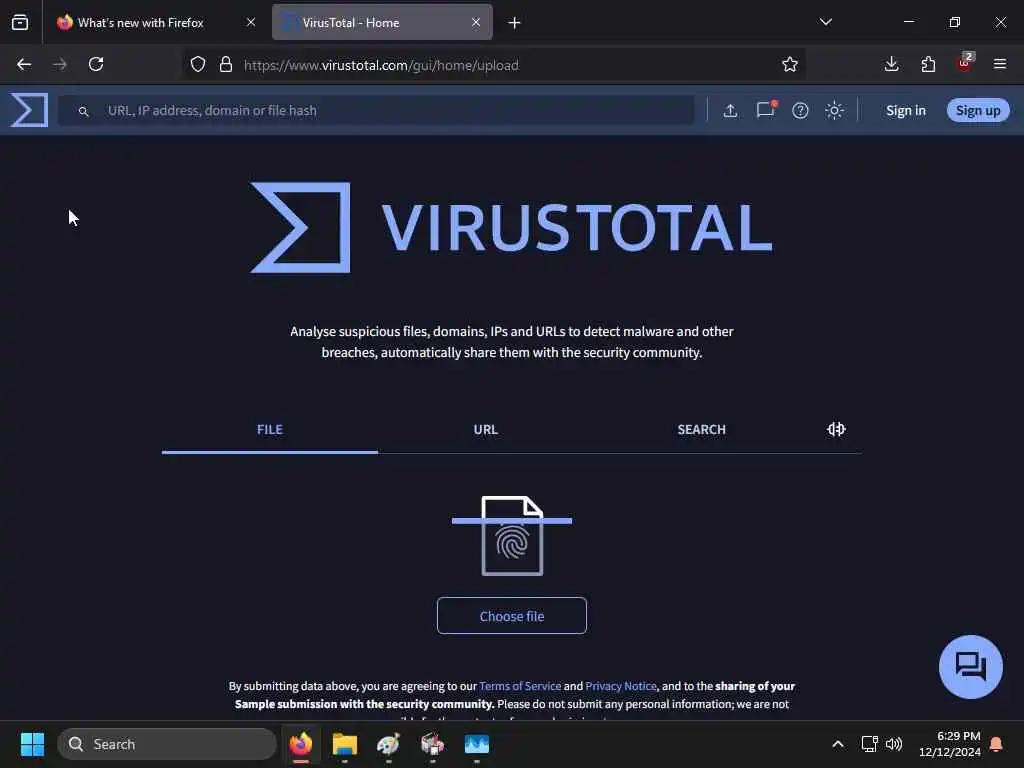Show hidden system tray icons chevron
Viewport: 1024px width, 768px height.
838,744
